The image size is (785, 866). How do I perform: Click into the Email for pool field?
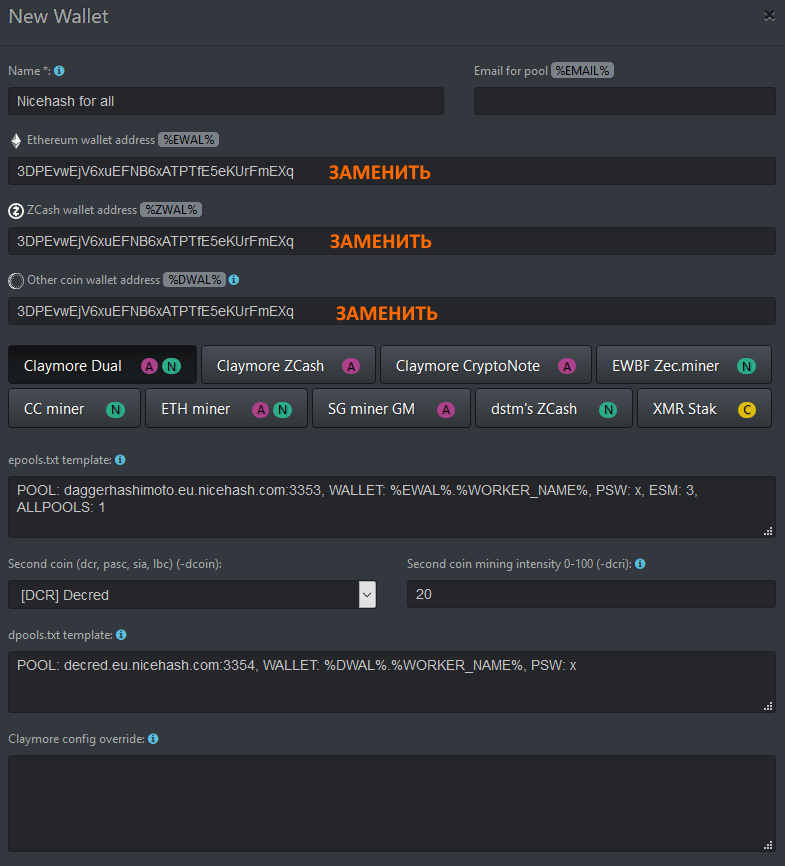click(x=624, y=101)
